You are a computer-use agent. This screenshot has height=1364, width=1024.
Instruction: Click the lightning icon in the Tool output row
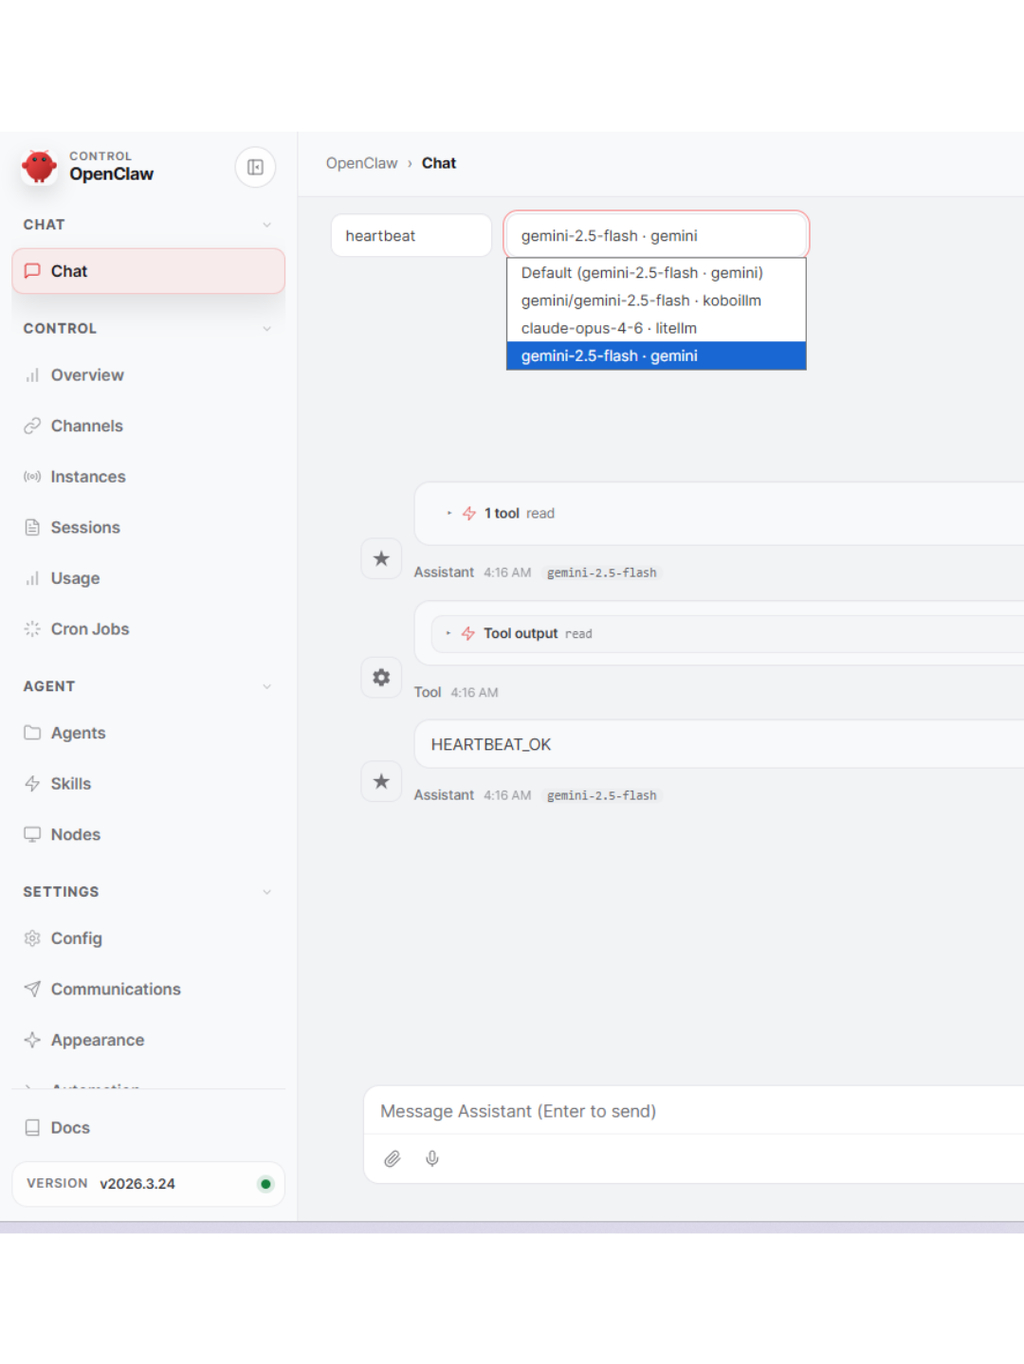pyautogui.click(x=468, y=633)
